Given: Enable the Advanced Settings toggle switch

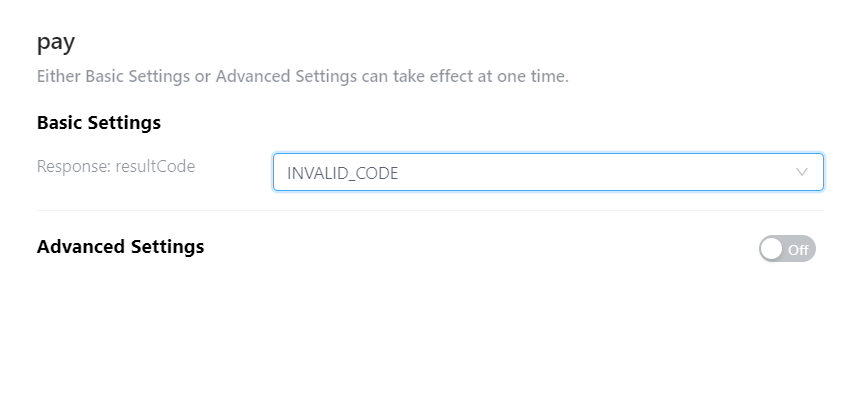Looking at the screenshot, I should 787,249.
